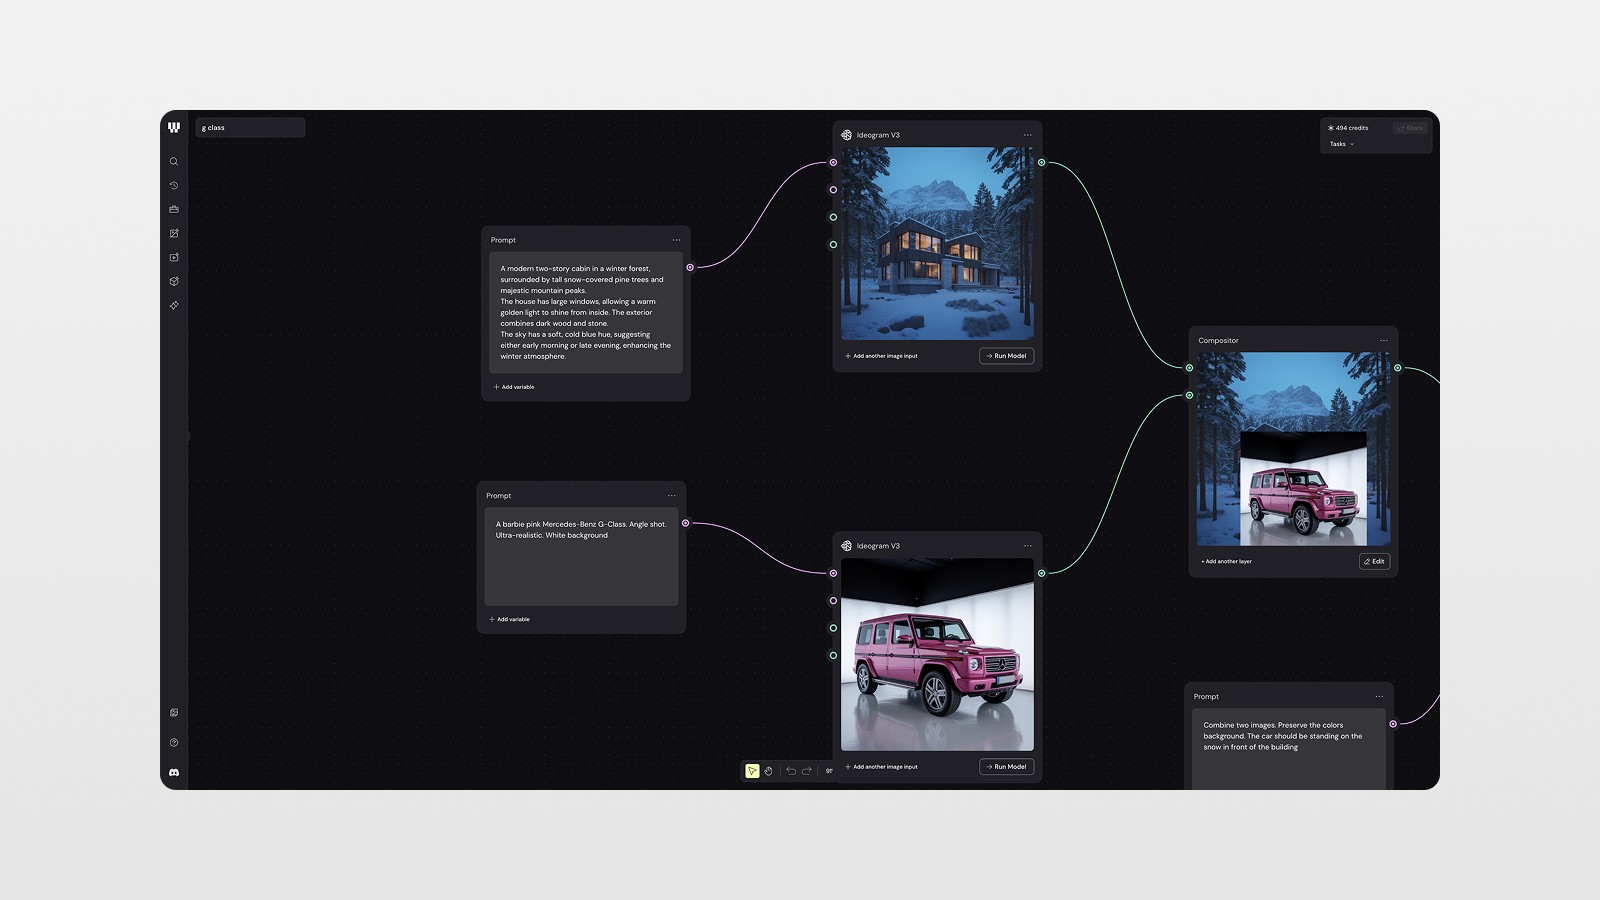Click 'Add variable' under the G-Class prompt
Screen dimensions: 1600x900
(x=509, y=620)
